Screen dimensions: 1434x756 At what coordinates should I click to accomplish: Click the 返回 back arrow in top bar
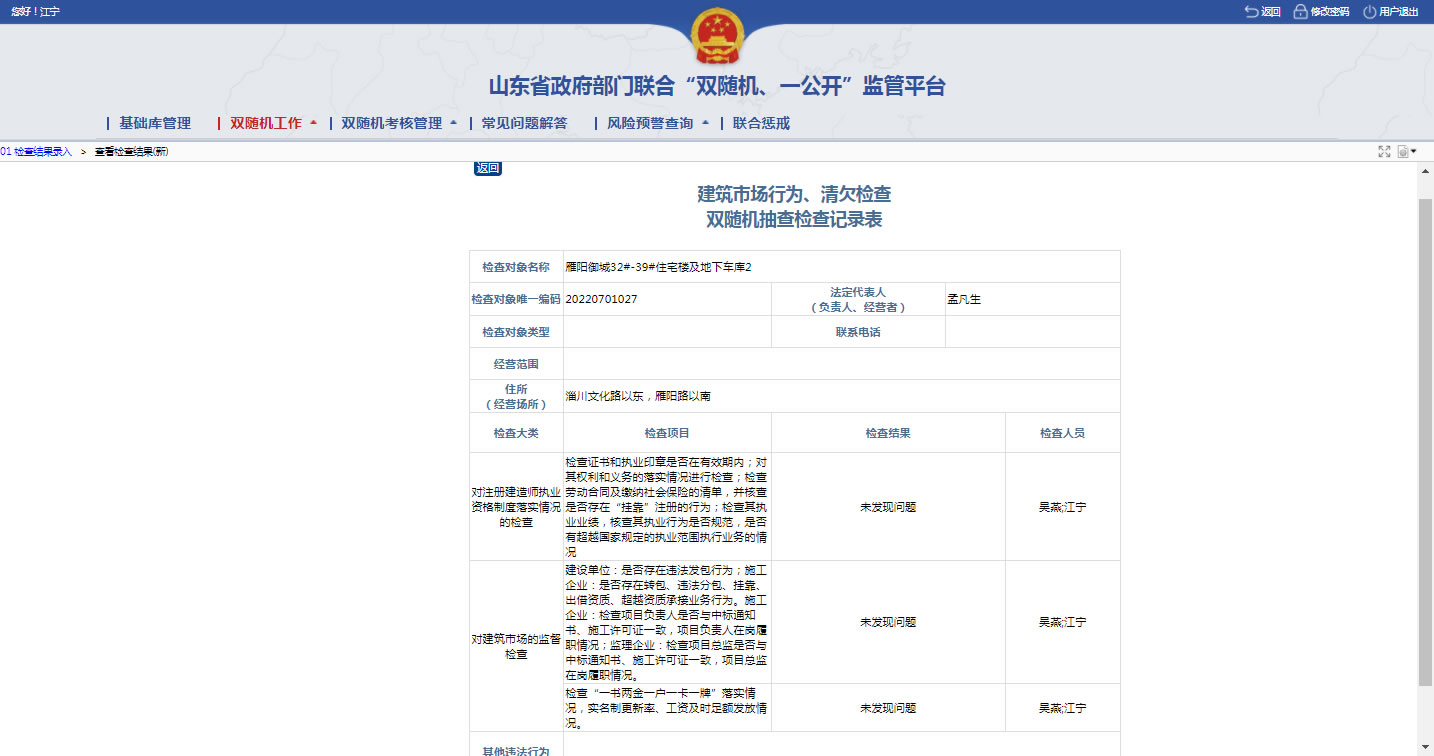coord(1262,12)
